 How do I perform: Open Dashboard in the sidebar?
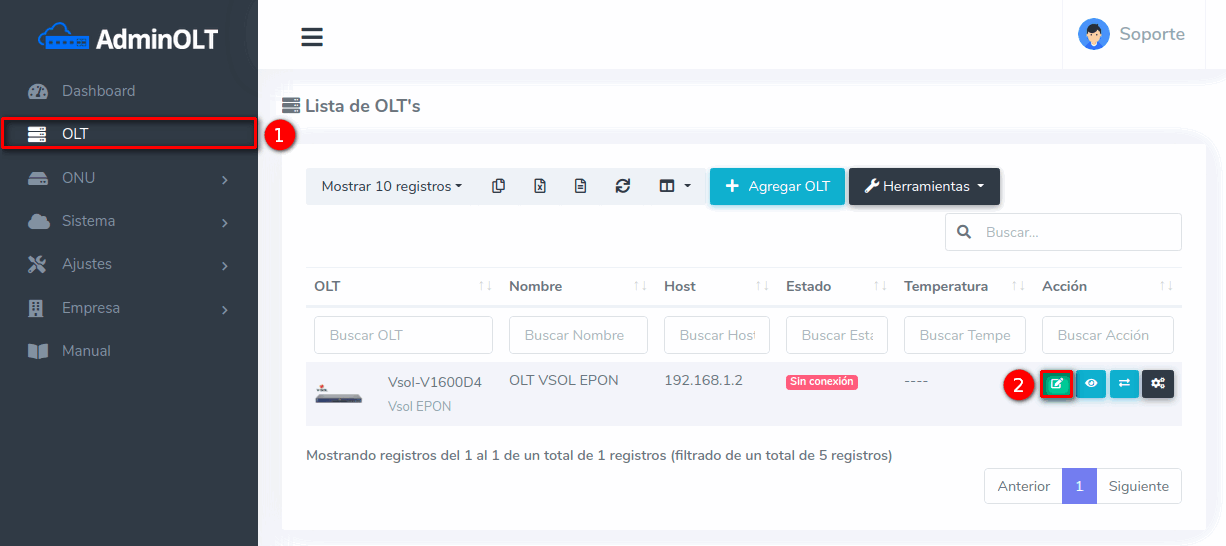[x=98, y=91]
